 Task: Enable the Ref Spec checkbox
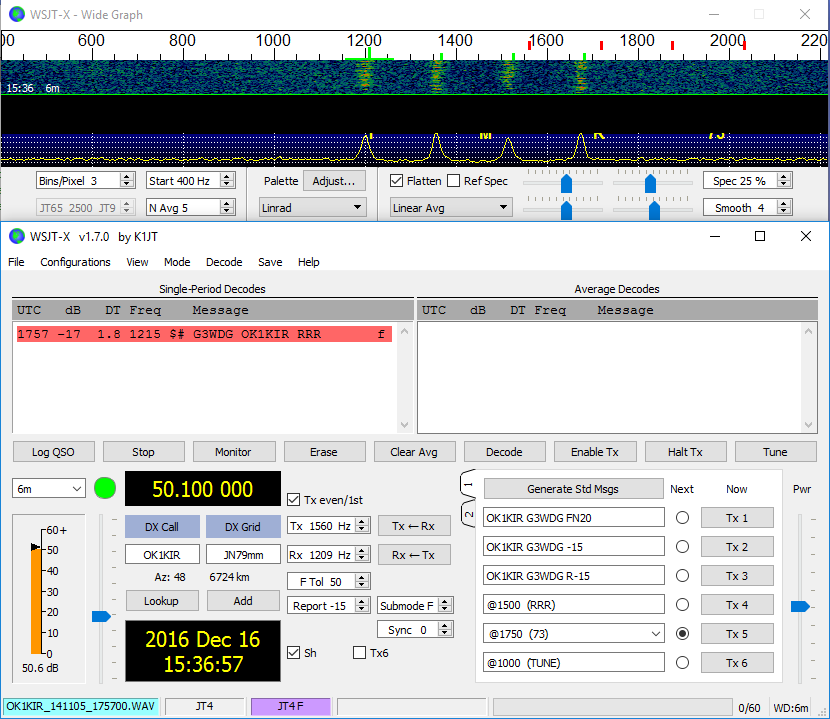[454, 181]
